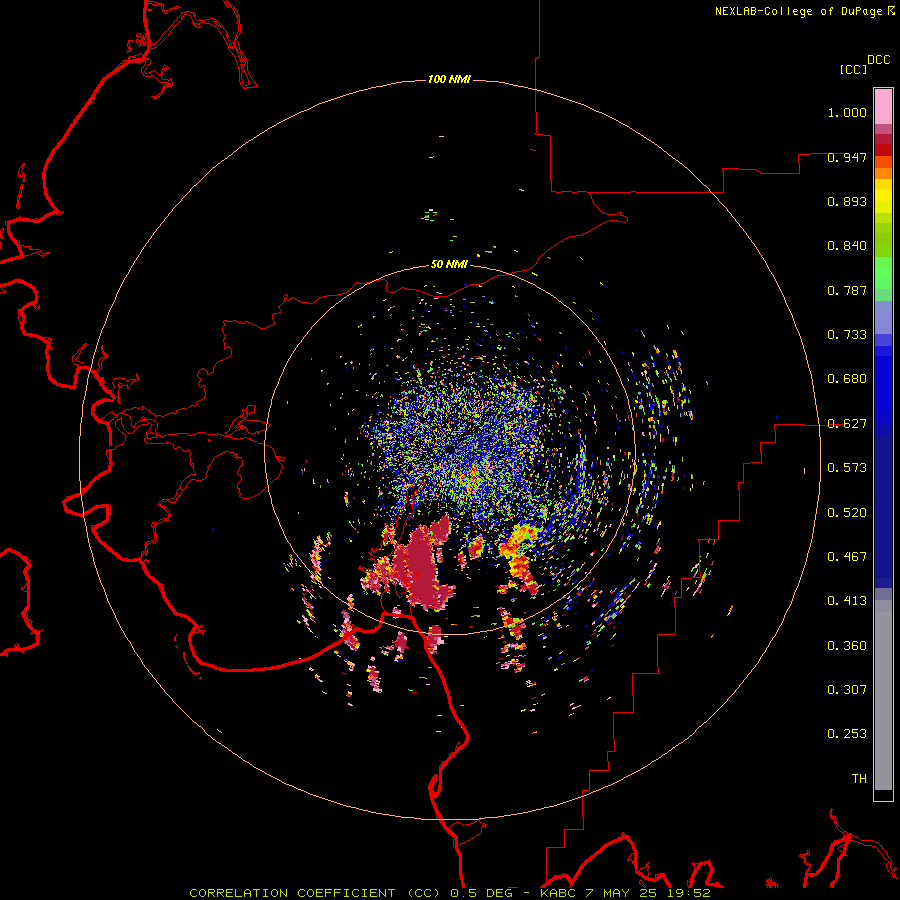Select the crimson red legend swatch
900x900 pixels.
883,139
